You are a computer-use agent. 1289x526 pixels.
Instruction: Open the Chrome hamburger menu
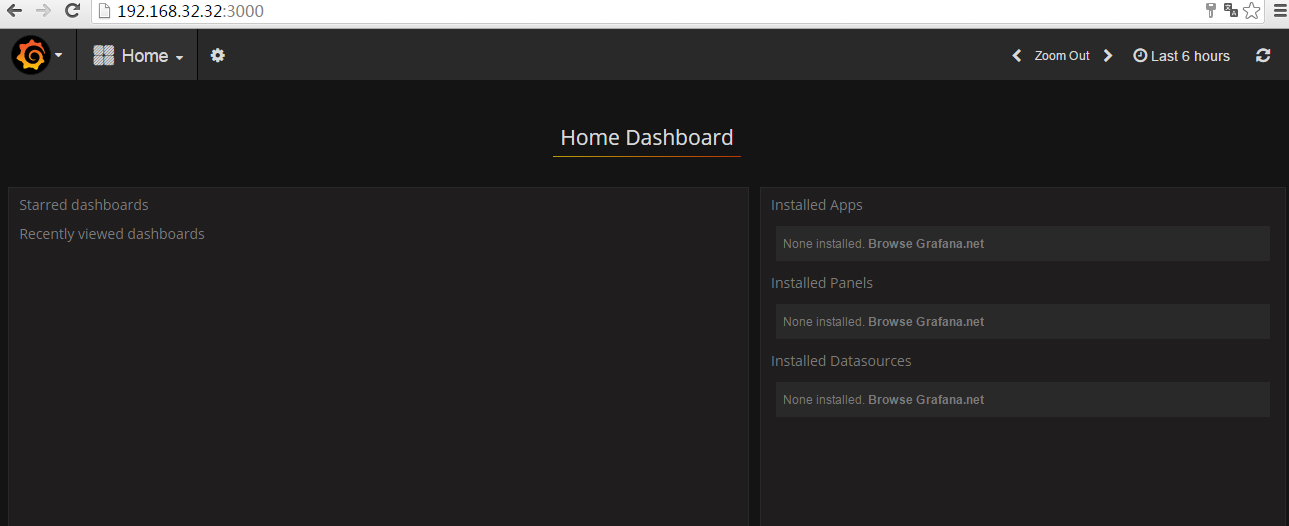point(1279,11)
